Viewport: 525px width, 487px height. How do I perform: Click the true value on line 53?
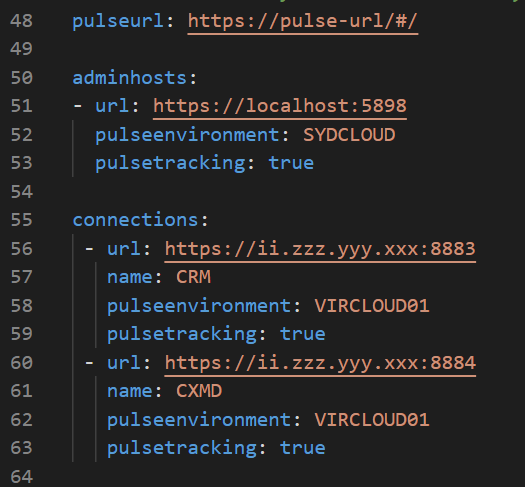coord(291,163)
